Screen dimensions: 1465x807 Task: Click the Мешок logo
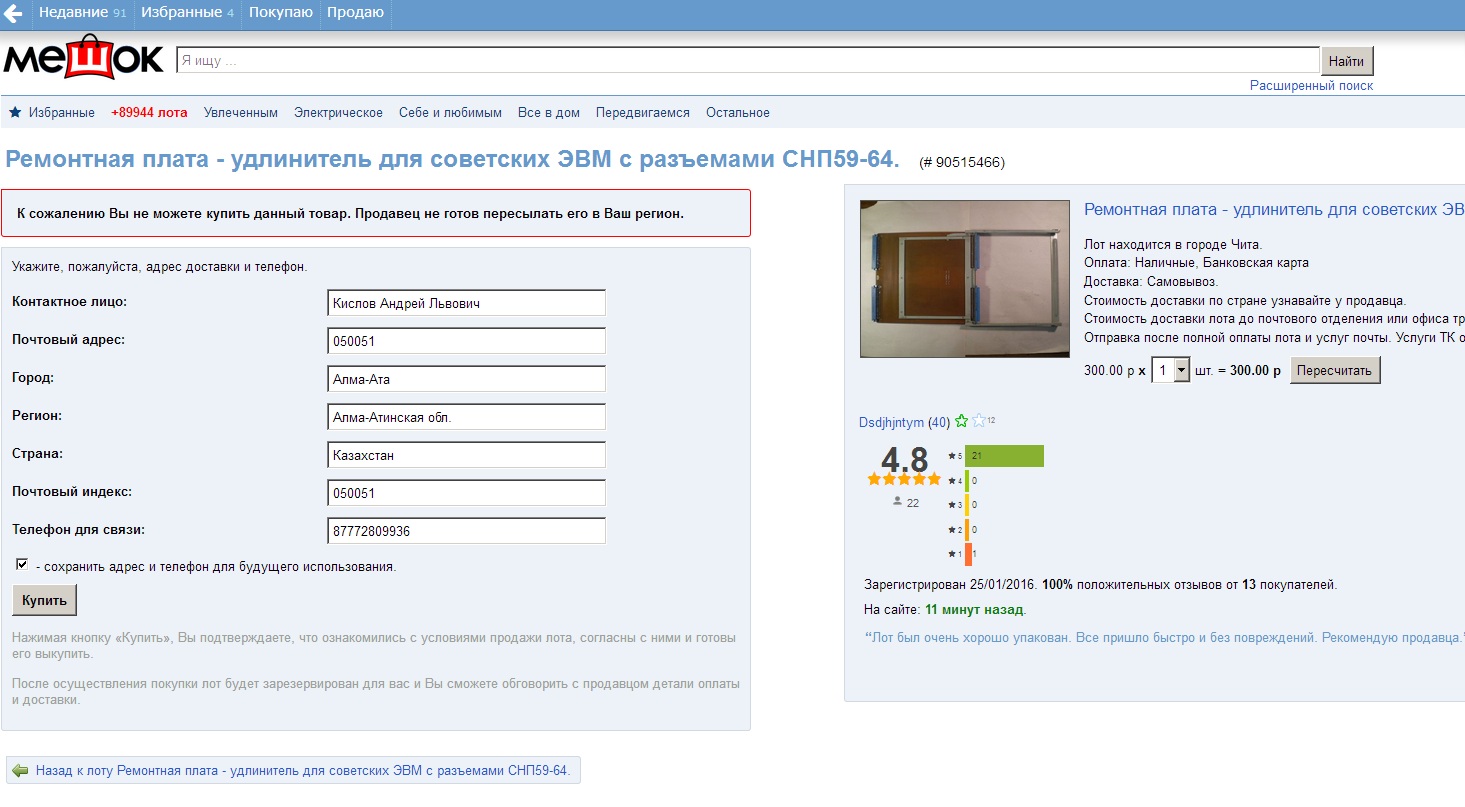(84, 59)
